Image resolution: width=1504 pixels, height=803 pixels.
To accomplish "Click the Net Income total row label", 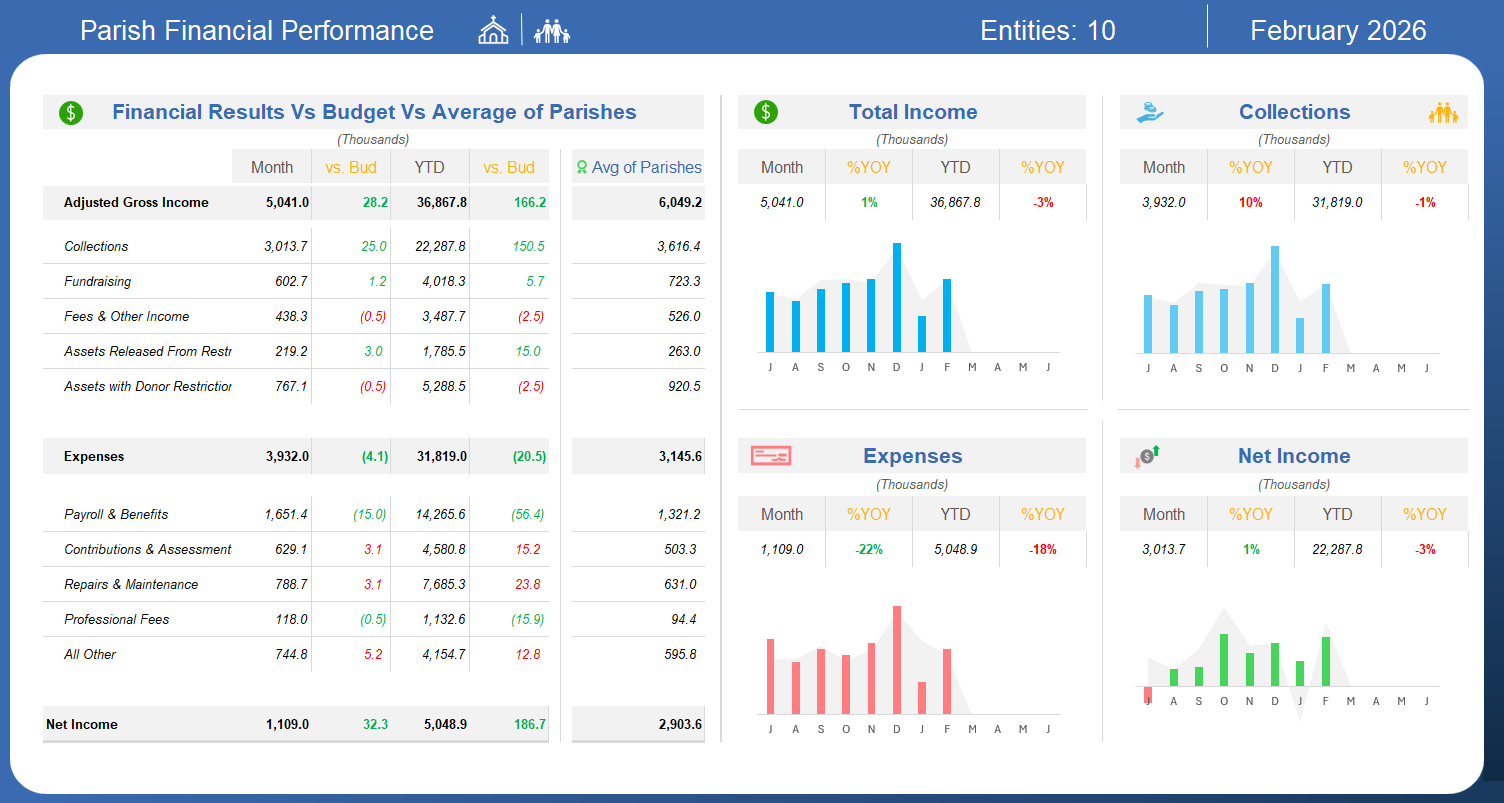I will pyautogui.click(x=82, y=724).
